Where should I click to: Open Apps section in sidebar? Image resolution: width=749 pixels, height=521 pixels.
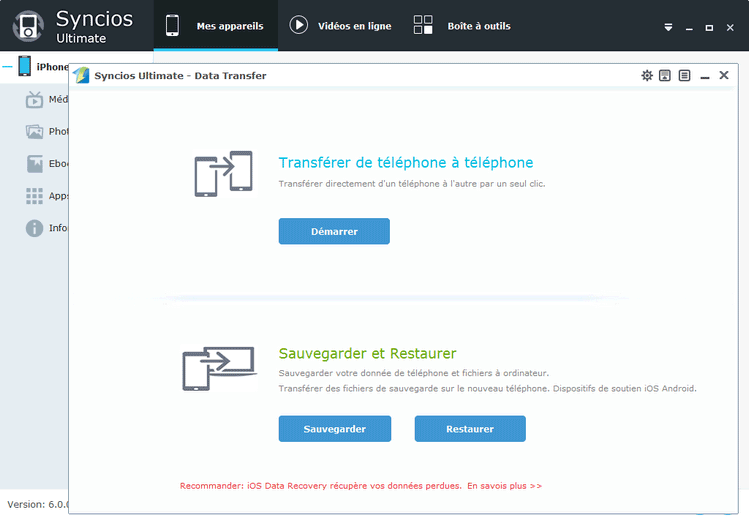coord(47,196)
